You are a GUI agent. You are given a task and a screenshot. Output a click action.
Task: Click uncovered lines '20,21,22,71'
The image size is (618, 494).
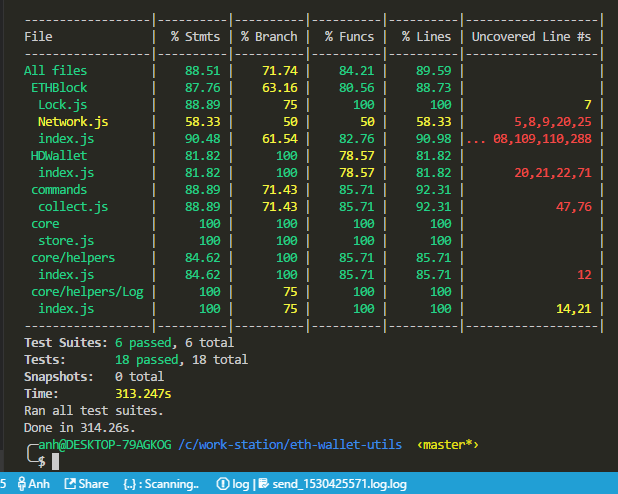point(553,173)
